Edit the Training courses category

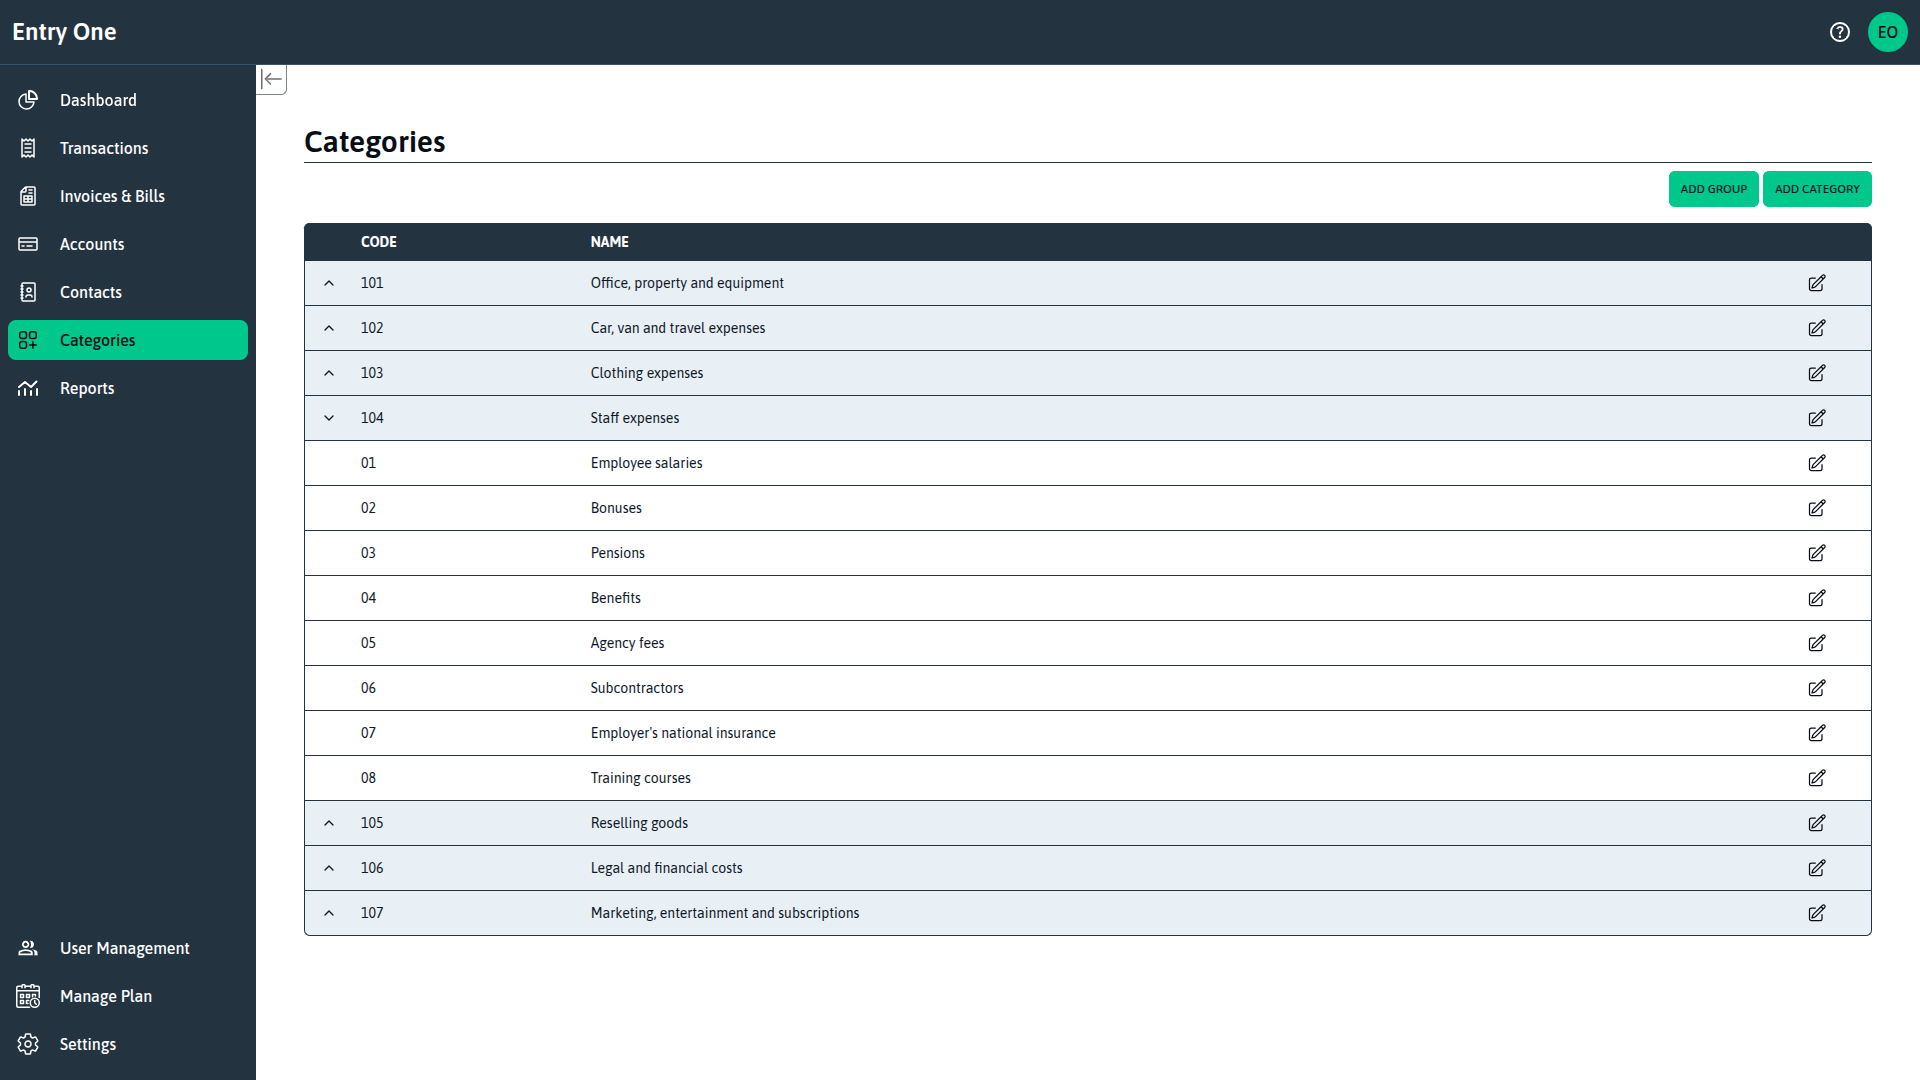[1817, 778]
